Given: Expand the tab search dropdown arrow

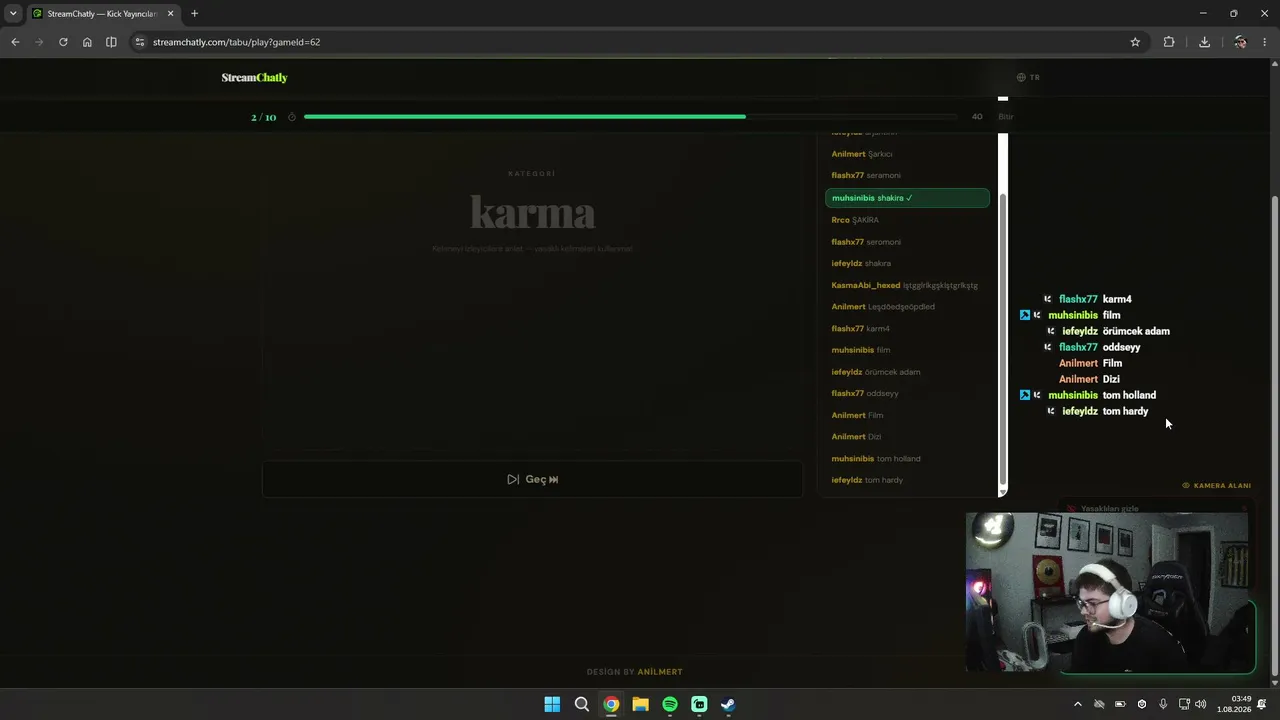Looking at the screenshot, I should (x=13, y=14).
